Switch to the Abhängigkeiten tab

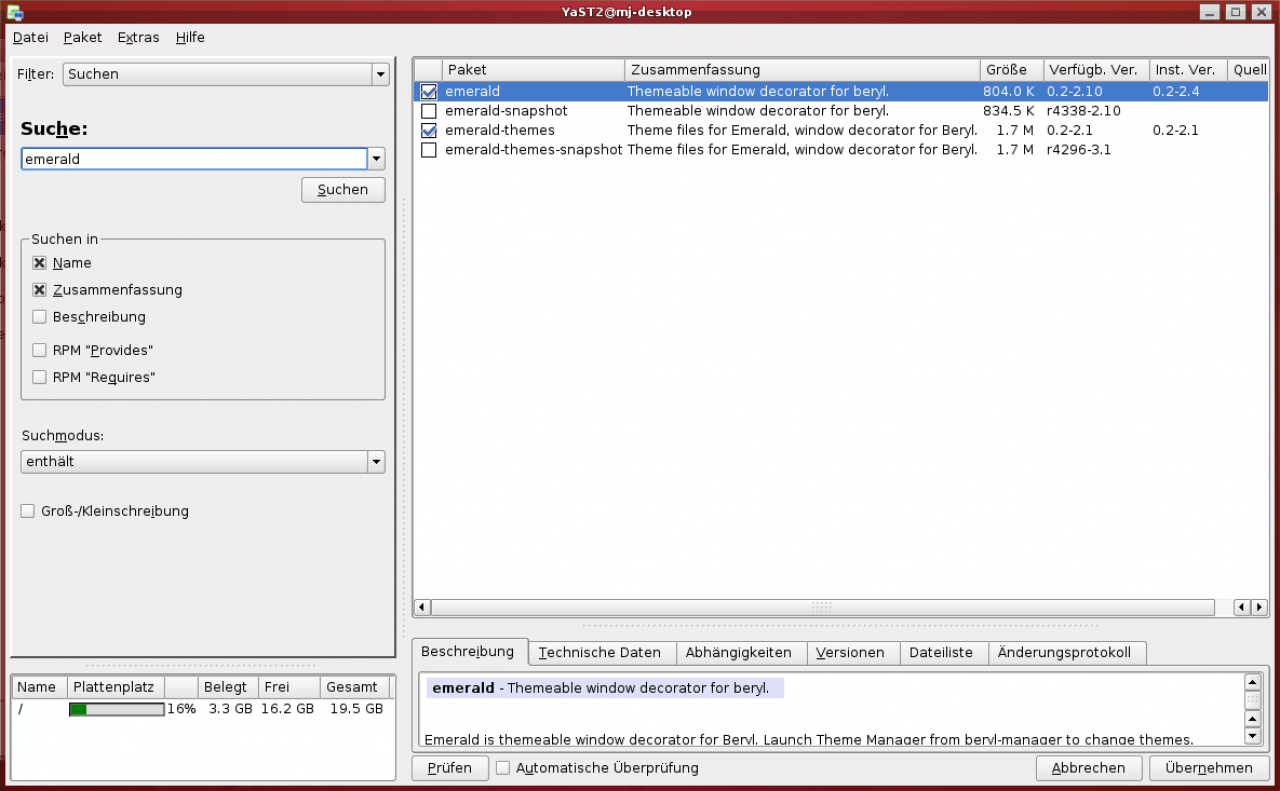point(739,652)
